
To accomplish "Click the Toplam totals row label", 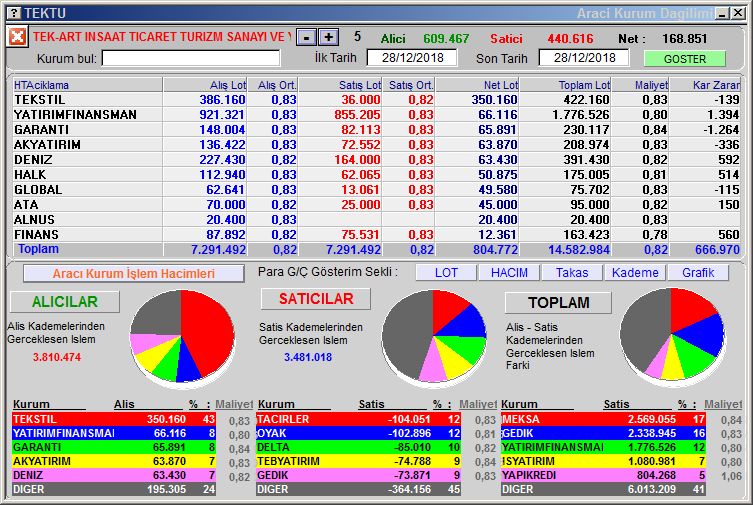I will coord(38,249).
